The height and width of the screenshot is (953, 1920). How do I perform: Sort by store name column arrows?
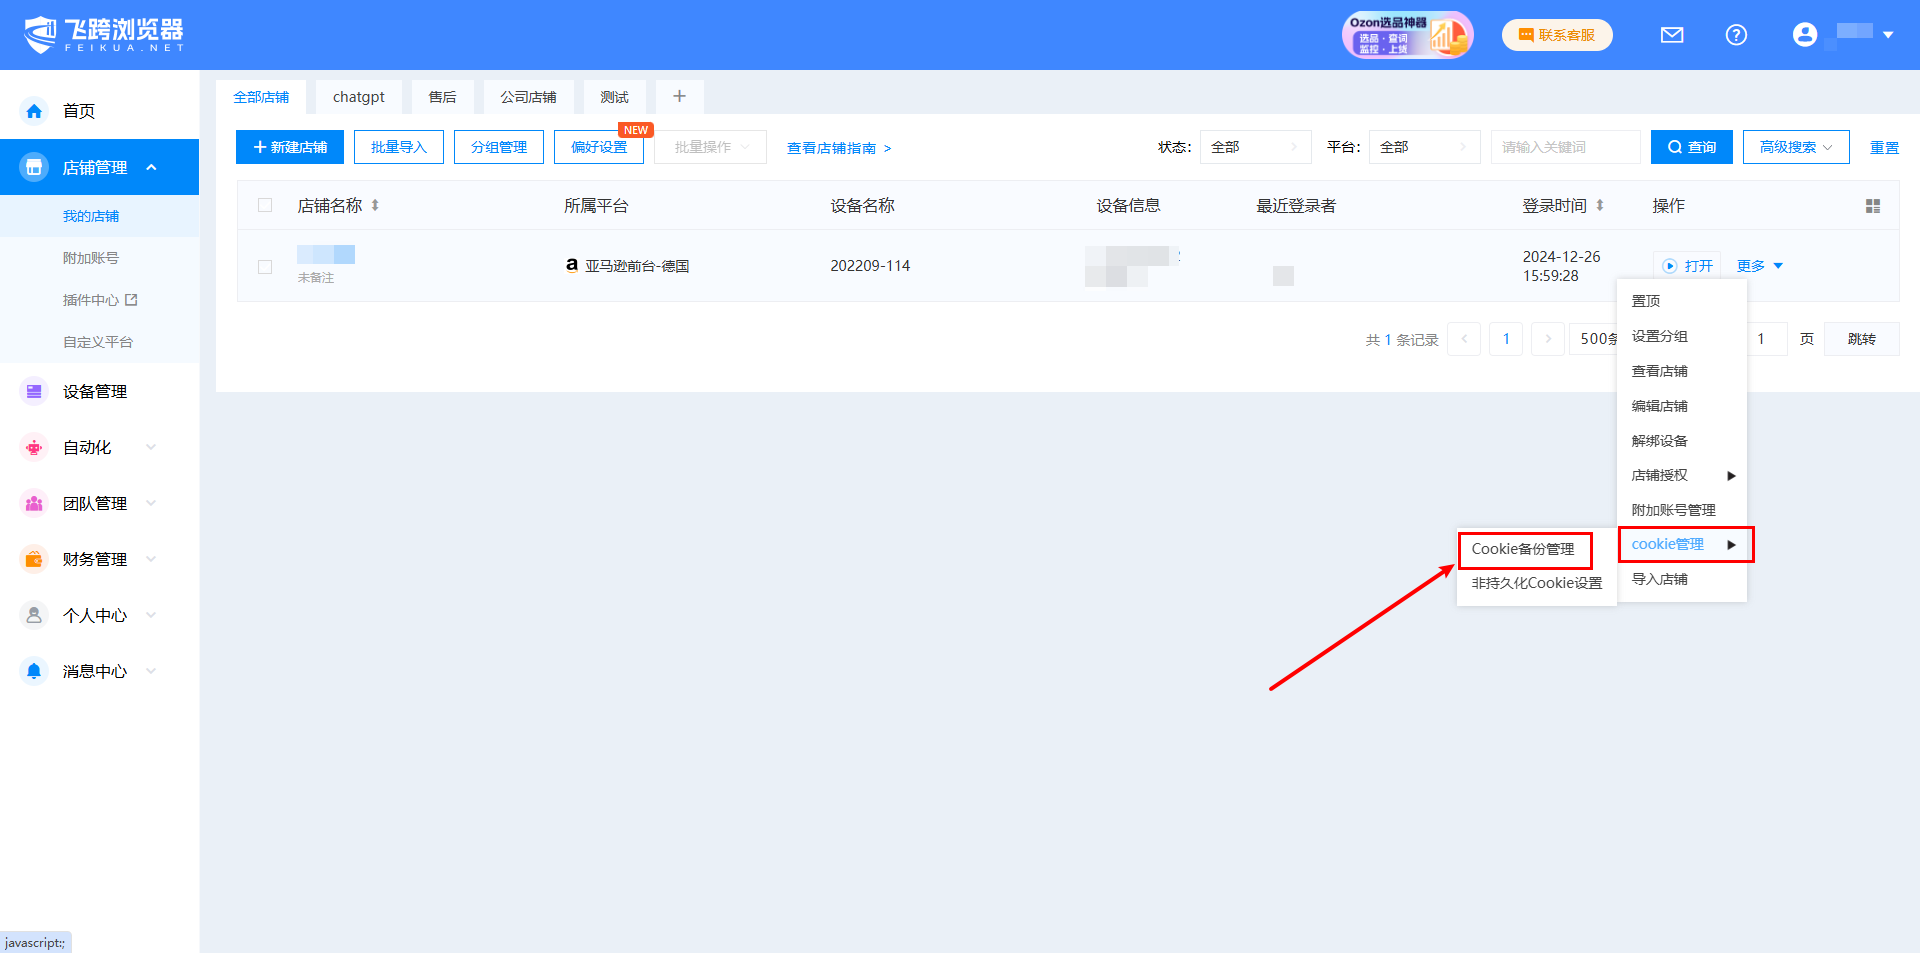(x=375, y=206)
